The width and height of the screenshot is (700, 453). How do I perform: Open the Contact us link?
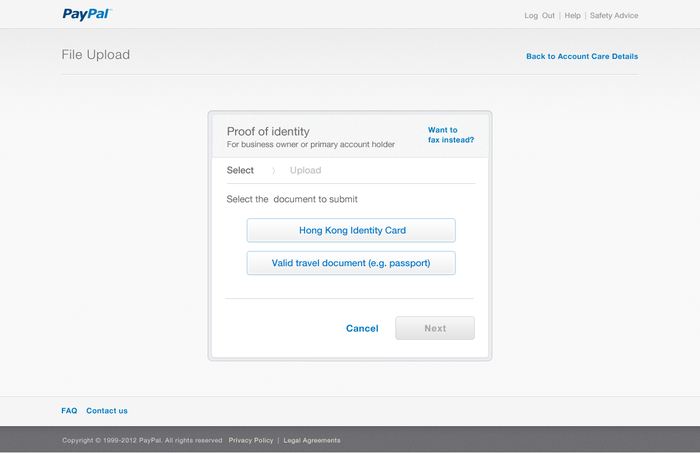coord(107,411)
